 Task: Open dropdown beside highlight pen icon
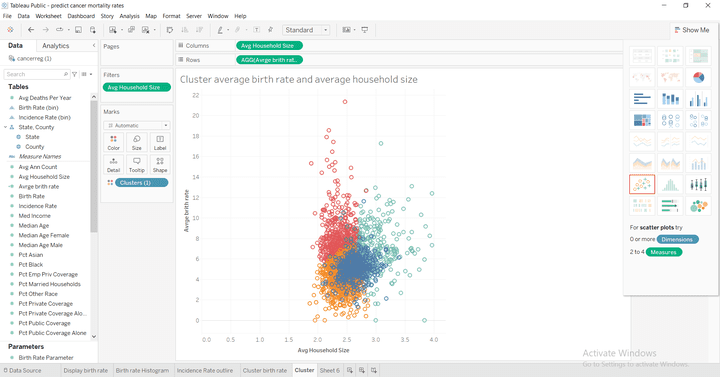pos(228,30)
